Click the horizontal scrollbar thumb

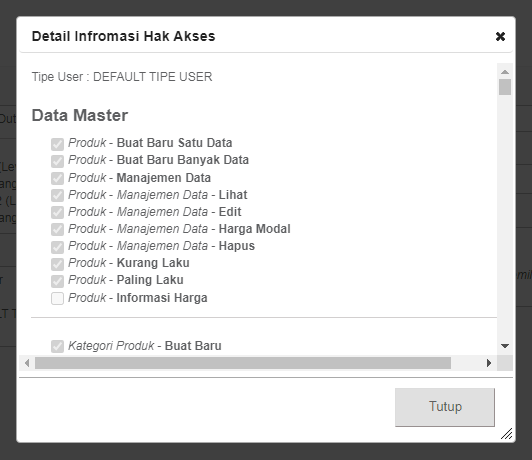[x=243, y=363]
